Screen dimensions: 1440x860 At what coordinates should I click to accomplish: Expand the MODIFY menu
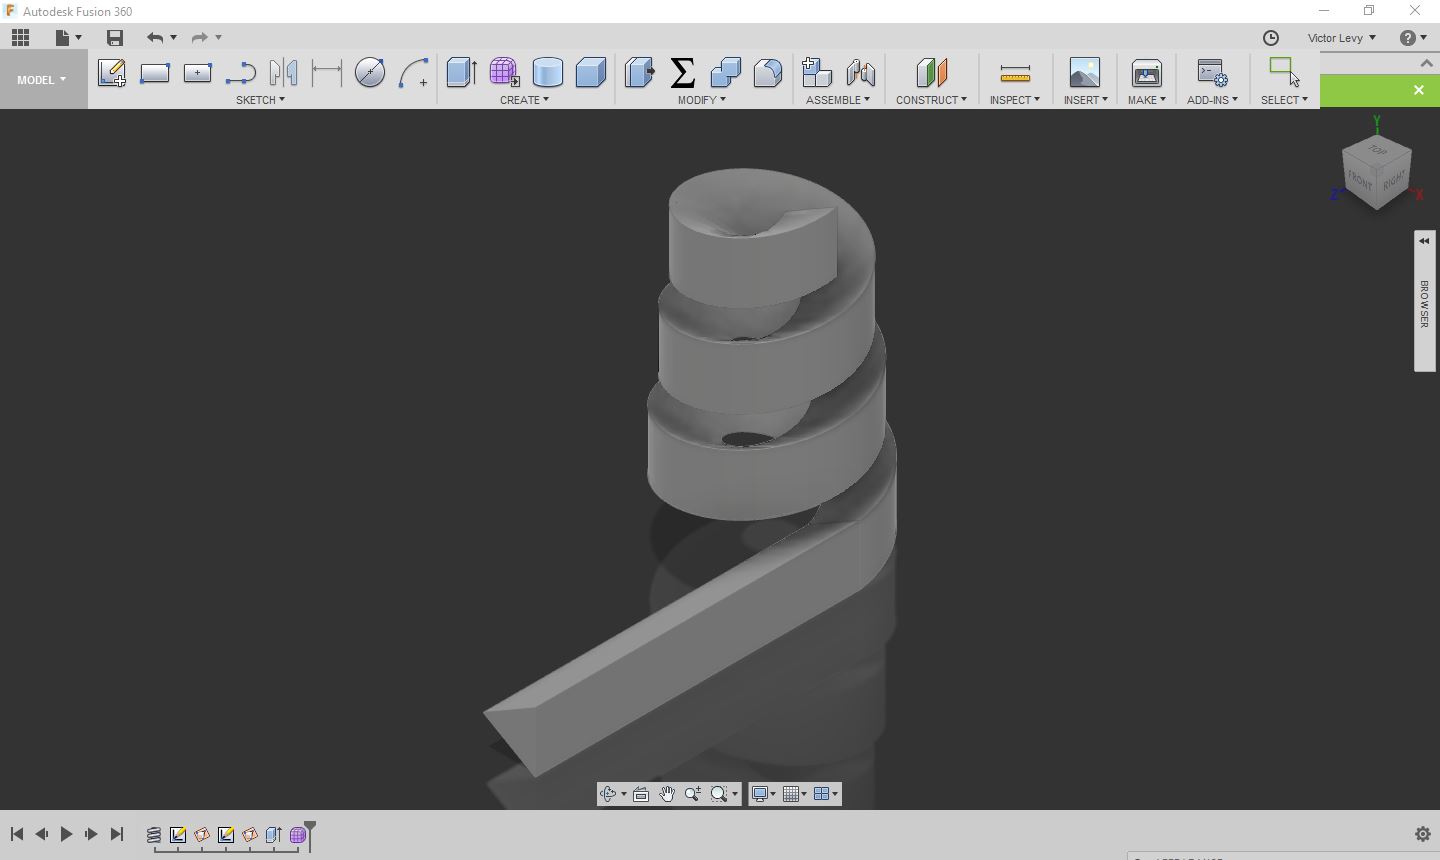[701, 100]
